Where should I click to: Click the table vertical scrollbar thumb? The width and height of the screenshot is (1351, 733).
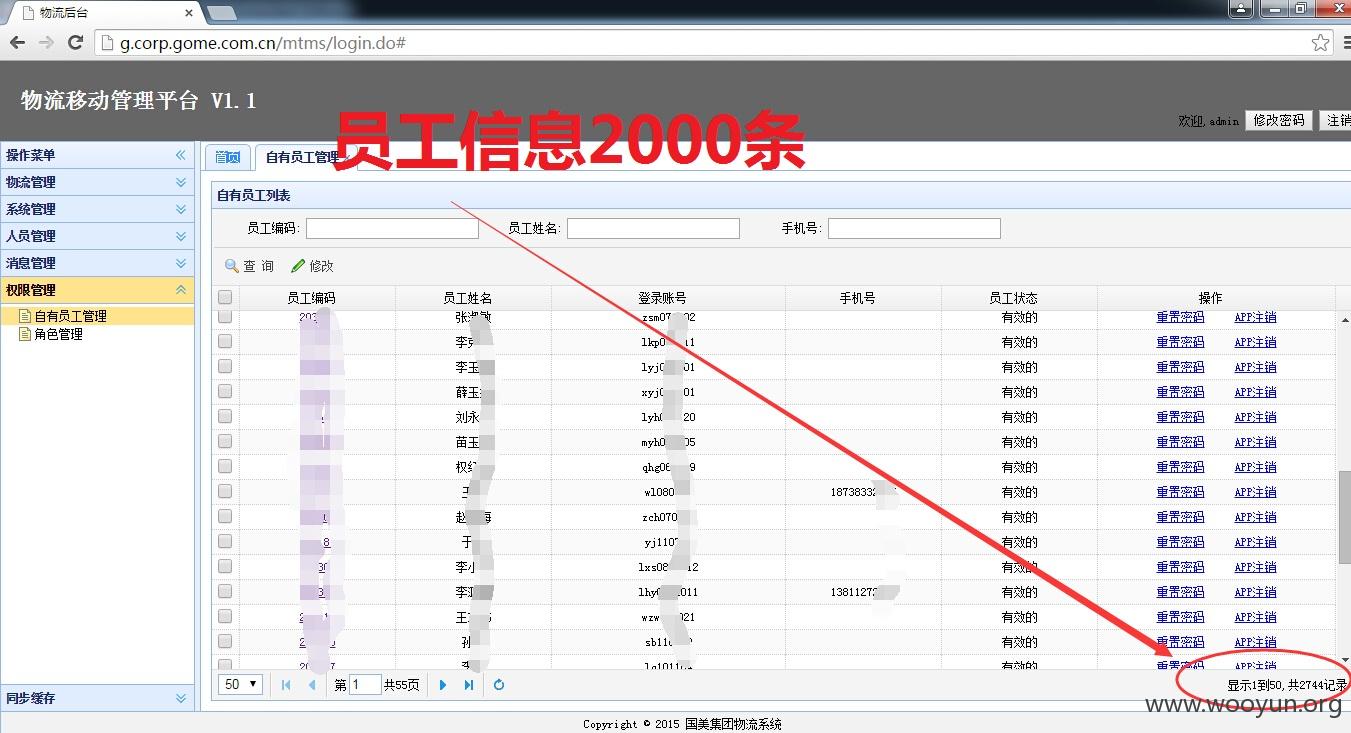tap(1345, 519)
